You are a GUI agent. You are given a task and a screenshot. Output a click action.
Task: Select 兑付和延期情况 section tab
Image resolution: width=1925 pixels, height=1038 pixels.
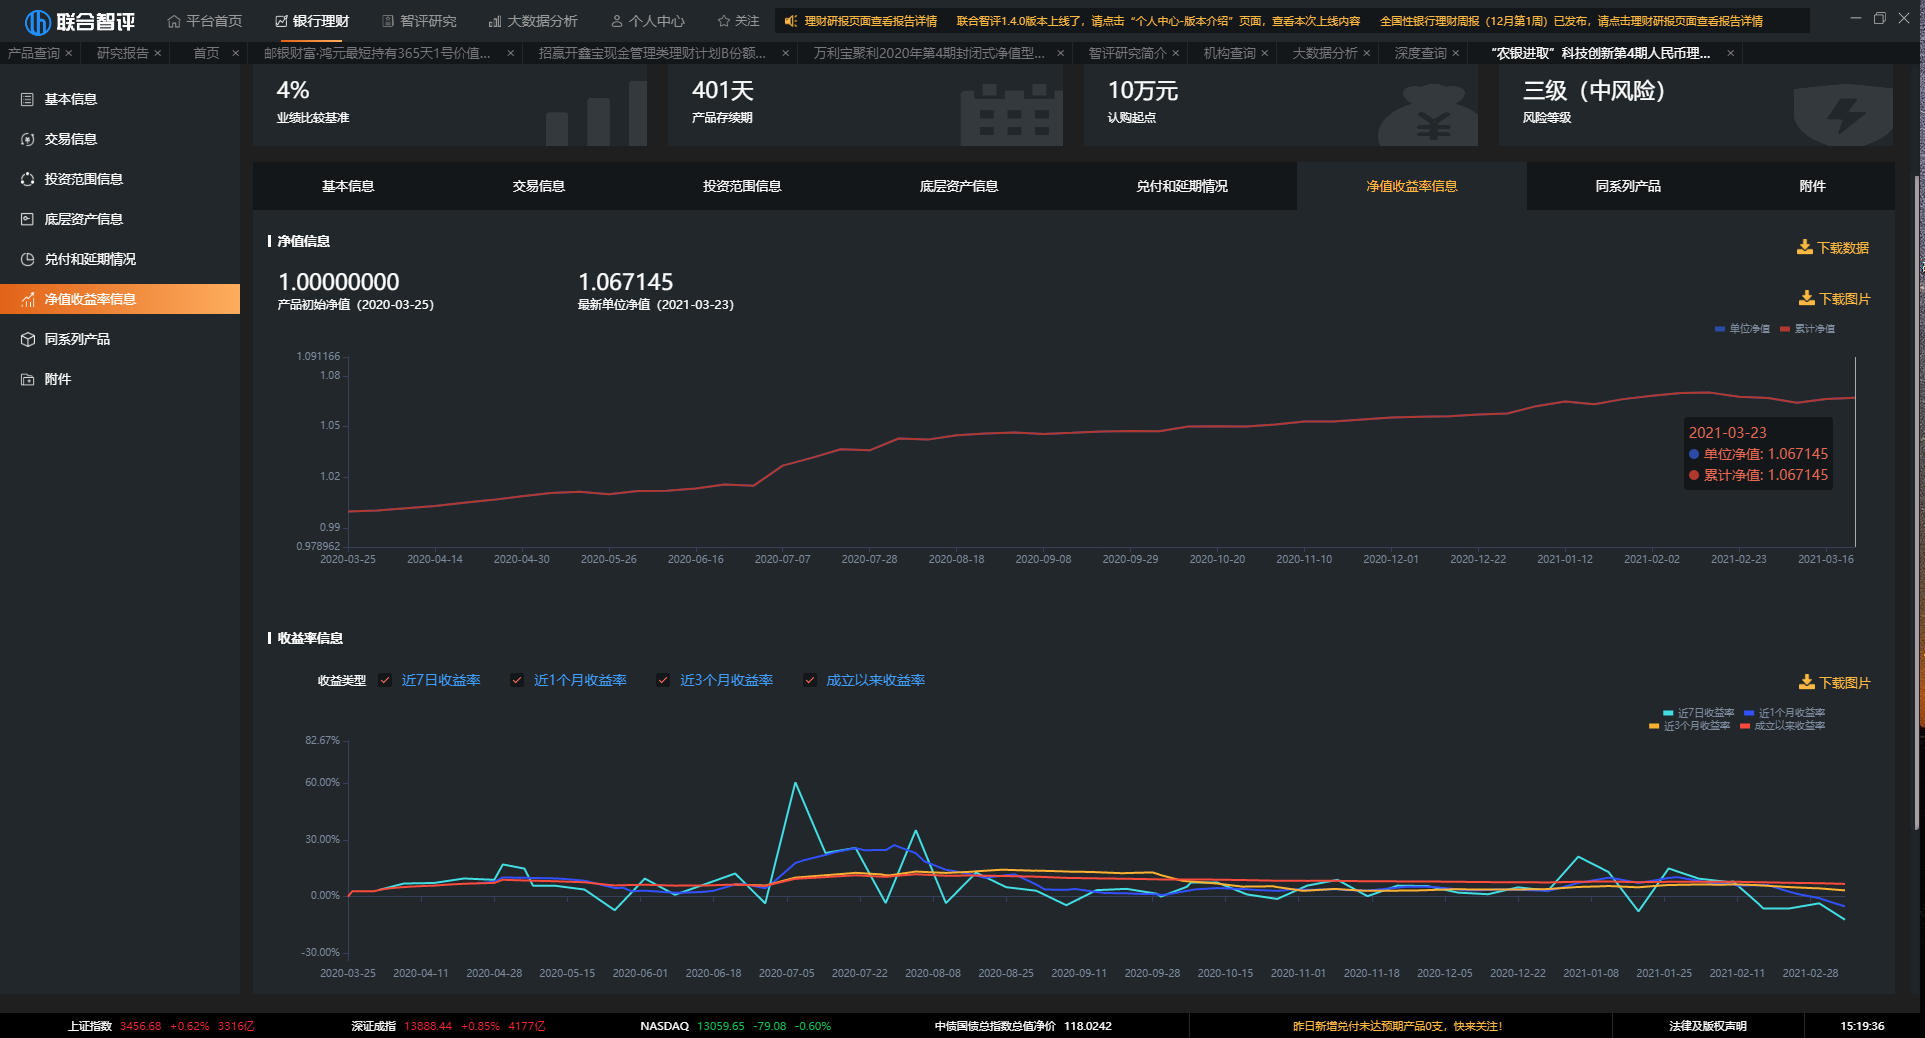[x=1182, y=186]
